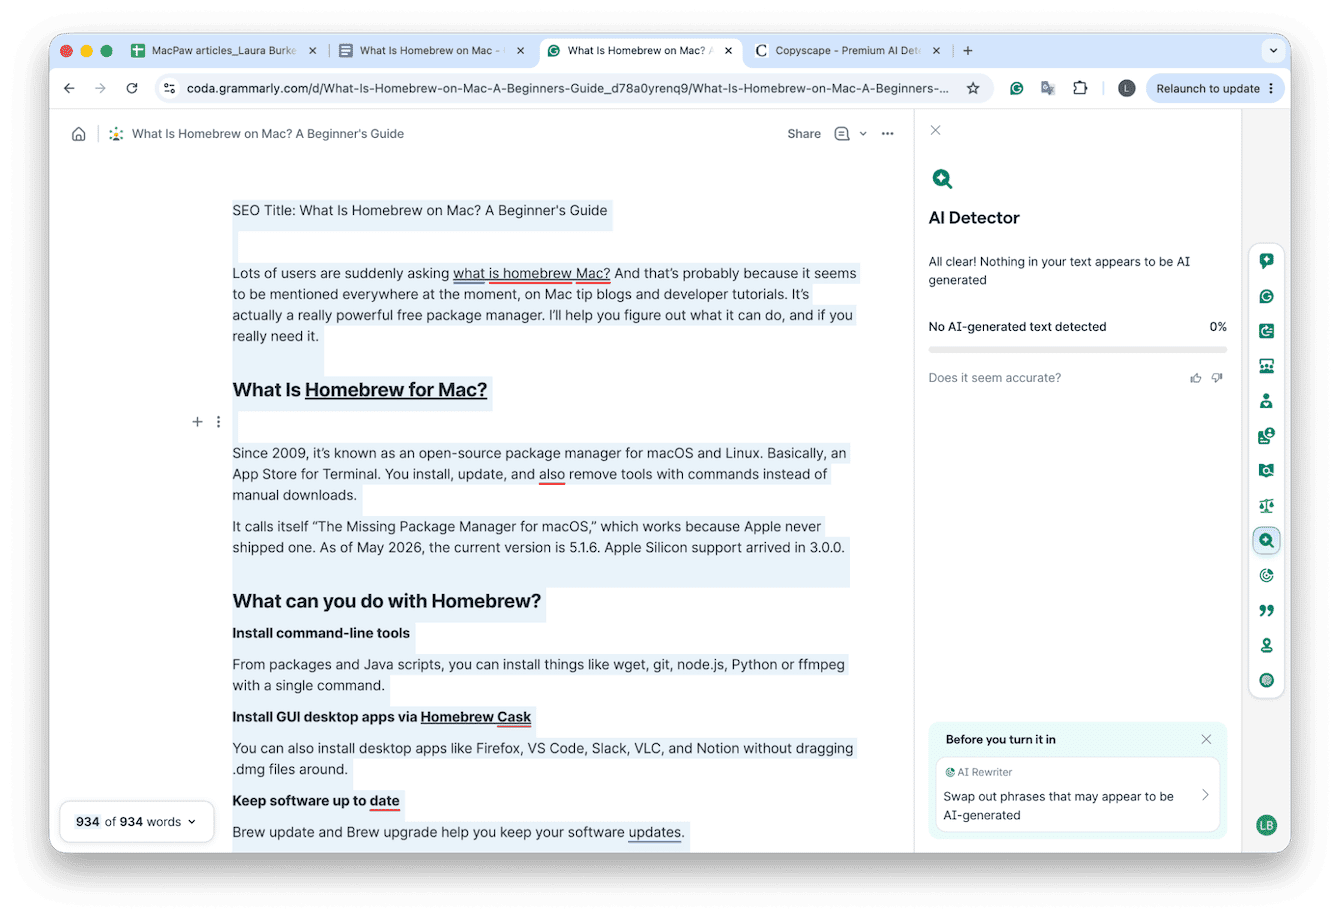
Task: Click the underlined word 'updates'
Action: pyautogui.click(x=655, y=832)
